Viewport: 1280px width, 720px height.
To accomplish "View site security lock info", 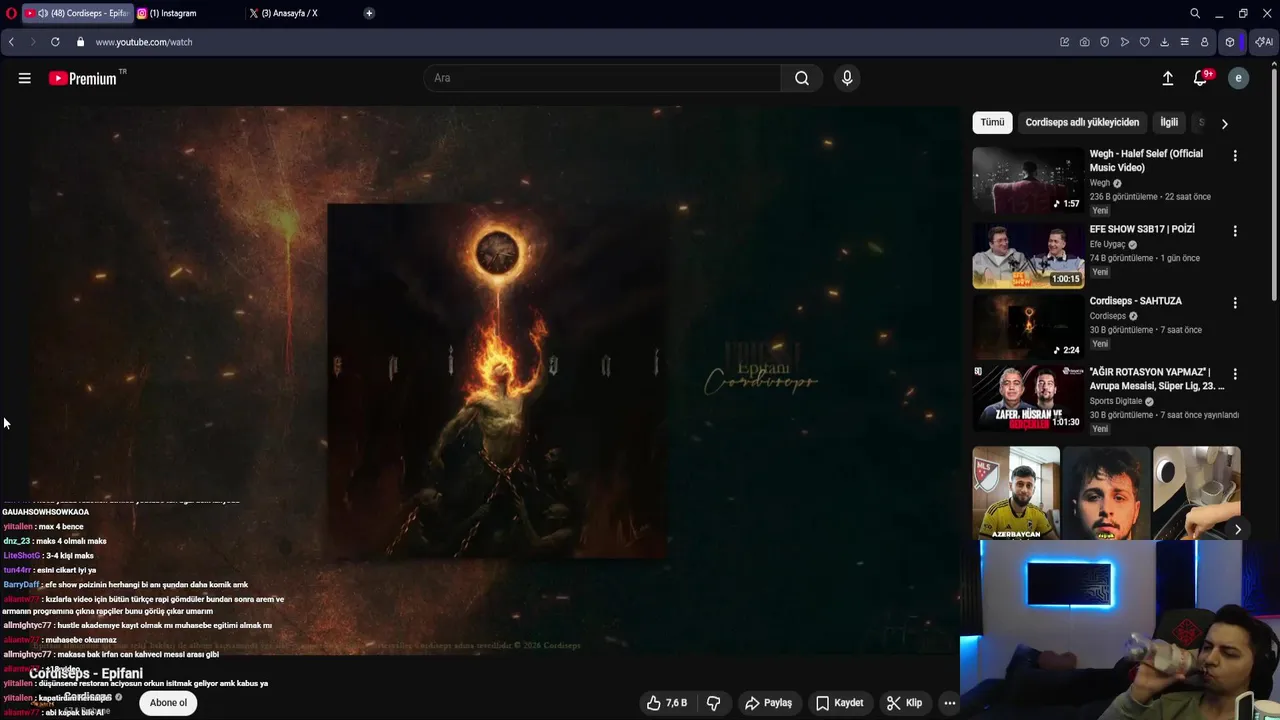I will pos(80,42).
